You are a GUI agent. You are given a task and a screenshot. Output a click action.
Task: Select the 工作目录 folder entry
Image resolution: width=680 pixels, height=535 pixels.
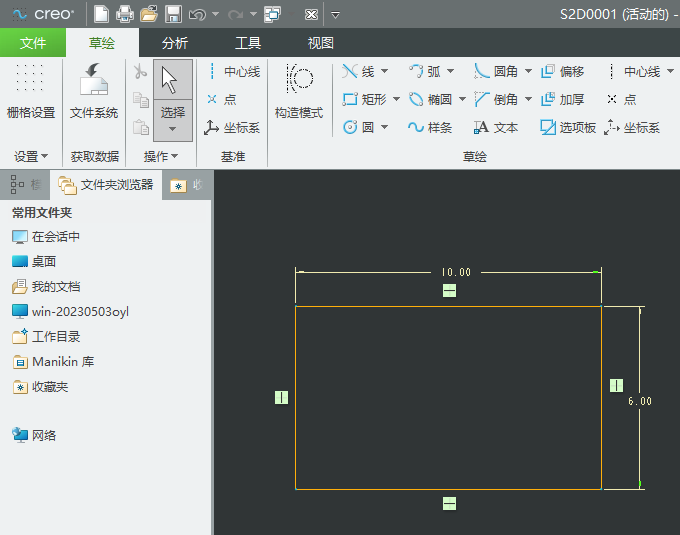(55, 336)
